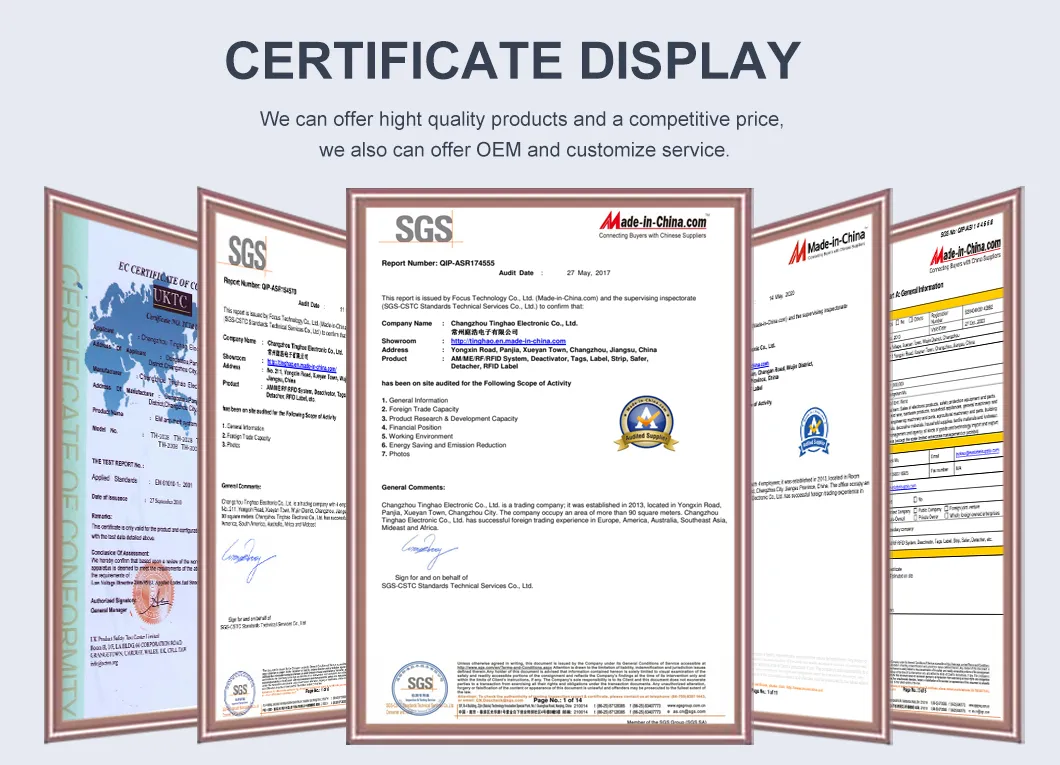Open the showroom link tinghao.en.made-in-china.com
The width and height of the screenshot is (1060, 765).
[x=507, y=341]
